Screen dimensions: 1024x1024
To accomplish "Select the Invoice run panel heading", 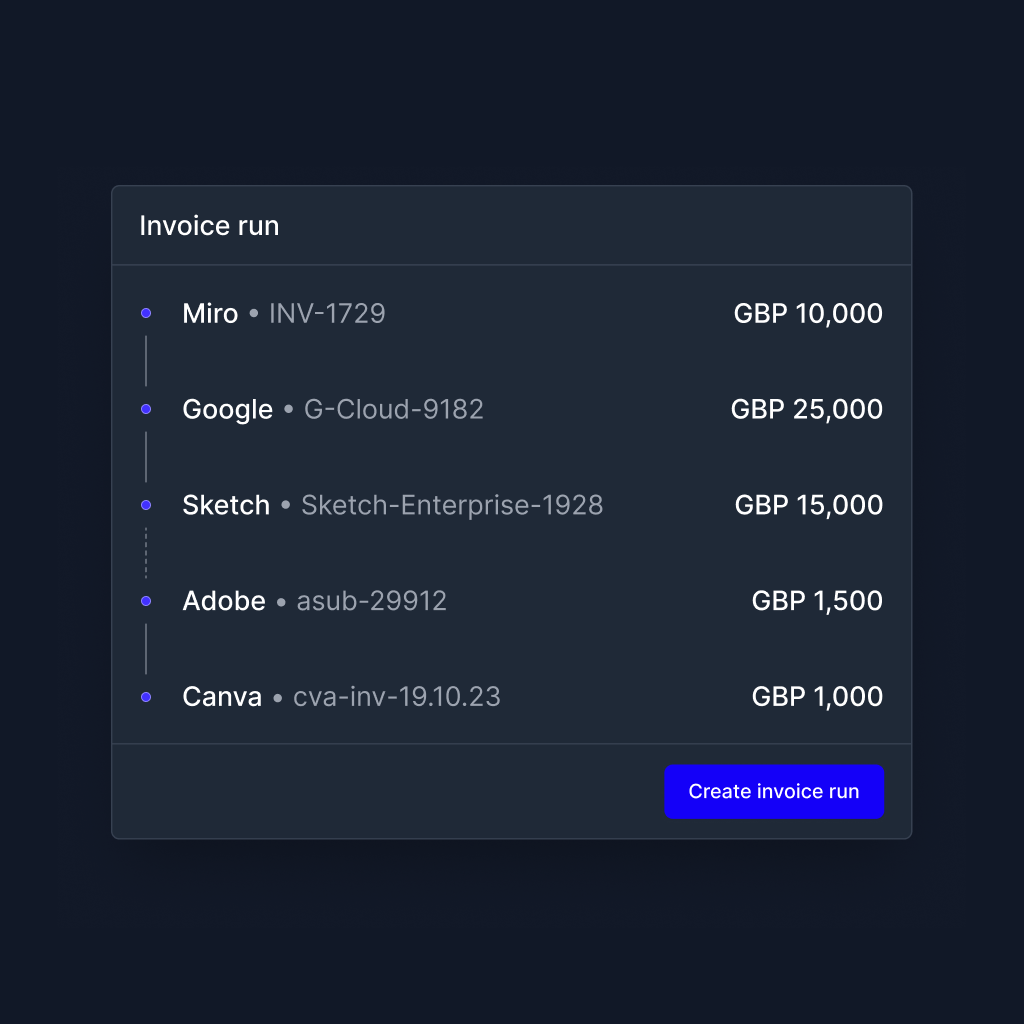I will pos(209,226).
